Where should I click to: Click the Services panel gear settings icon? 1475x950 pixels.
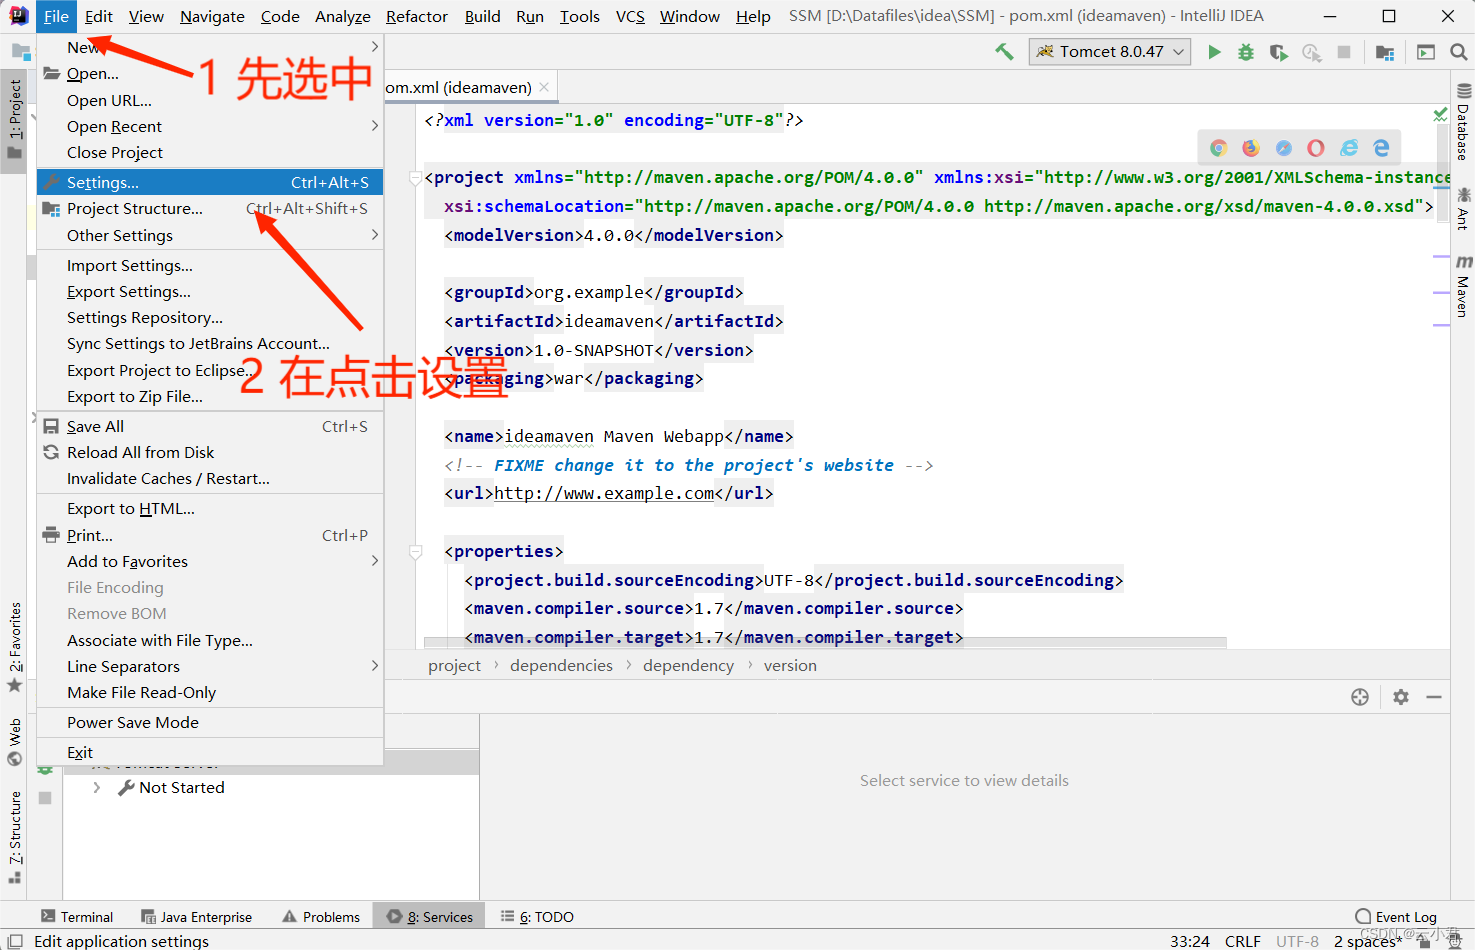[1401, 697]
